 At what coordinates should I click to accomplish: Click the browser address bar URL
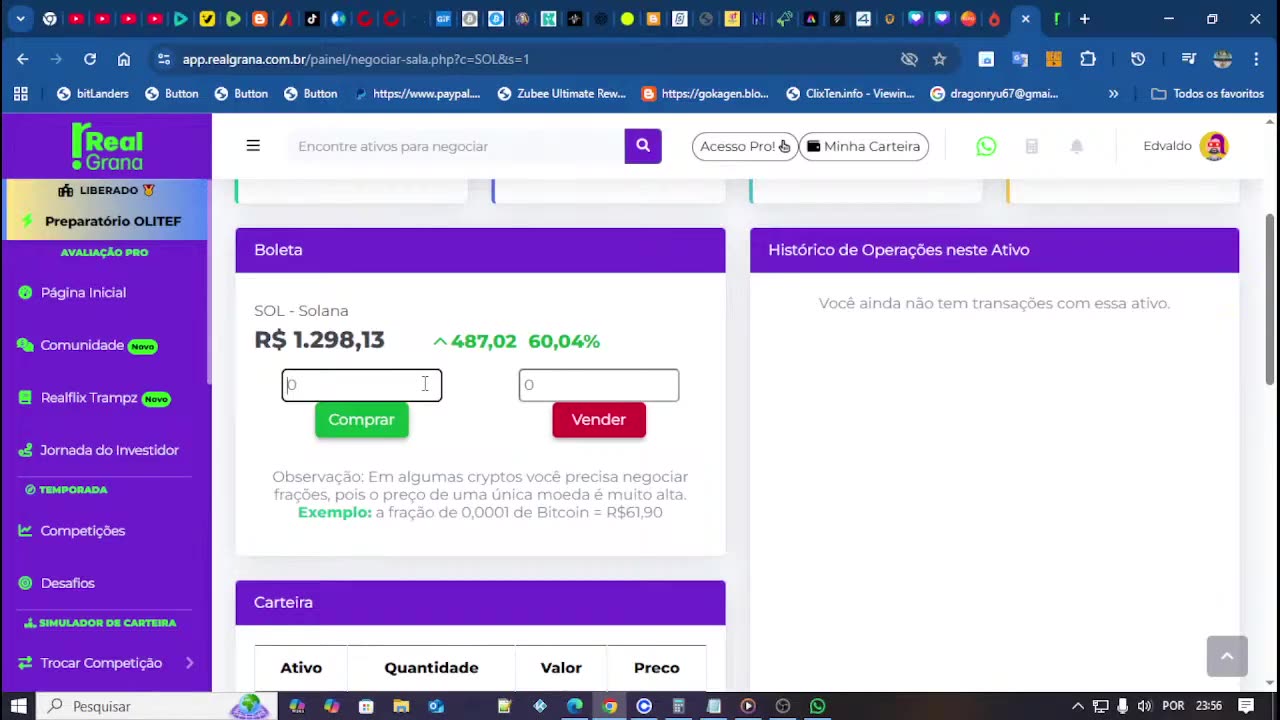pos(355,59)
